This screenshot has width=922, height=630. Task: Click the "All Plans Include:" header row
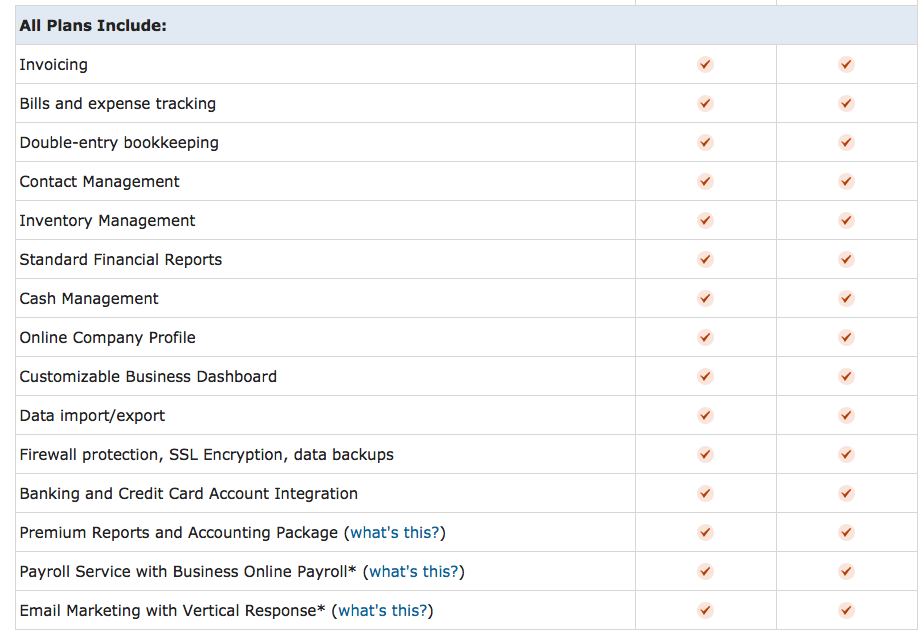[466, 25]
